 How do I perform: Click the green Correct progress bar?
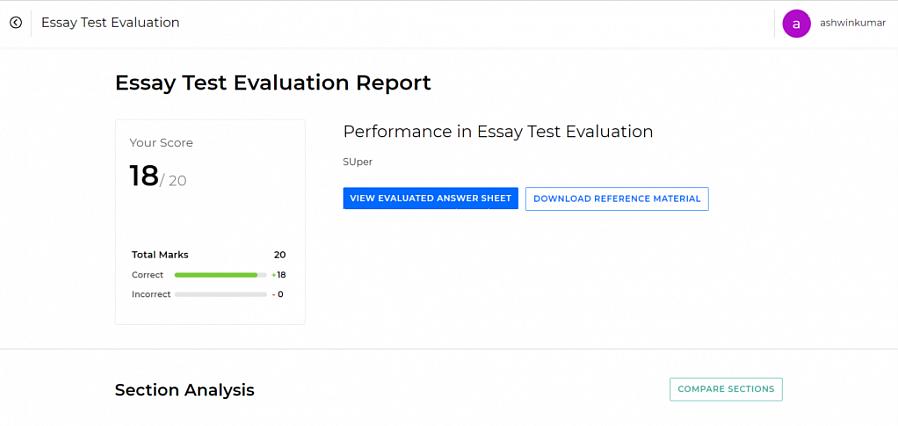pos(216,274)
